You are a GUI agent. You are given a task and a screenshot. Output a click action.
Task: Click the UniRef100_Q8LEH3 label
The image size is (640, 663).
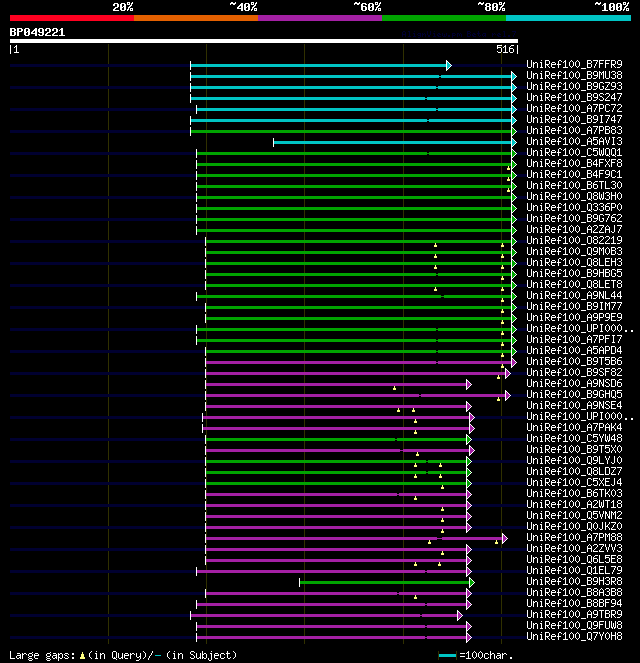tap(574, 262)
